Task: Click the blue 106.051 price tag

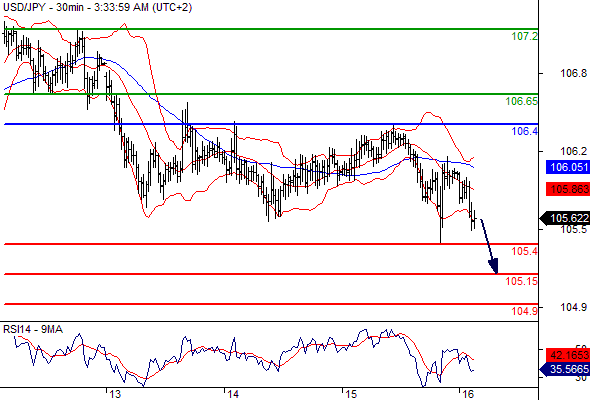Action: (568, 167)
